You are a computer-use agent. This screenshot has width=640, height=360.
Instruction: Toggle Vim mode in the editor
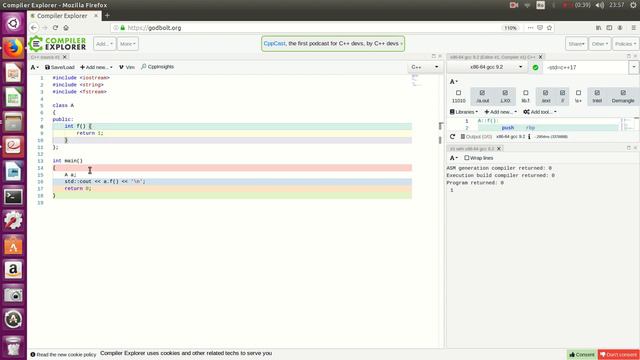[127, 67]
